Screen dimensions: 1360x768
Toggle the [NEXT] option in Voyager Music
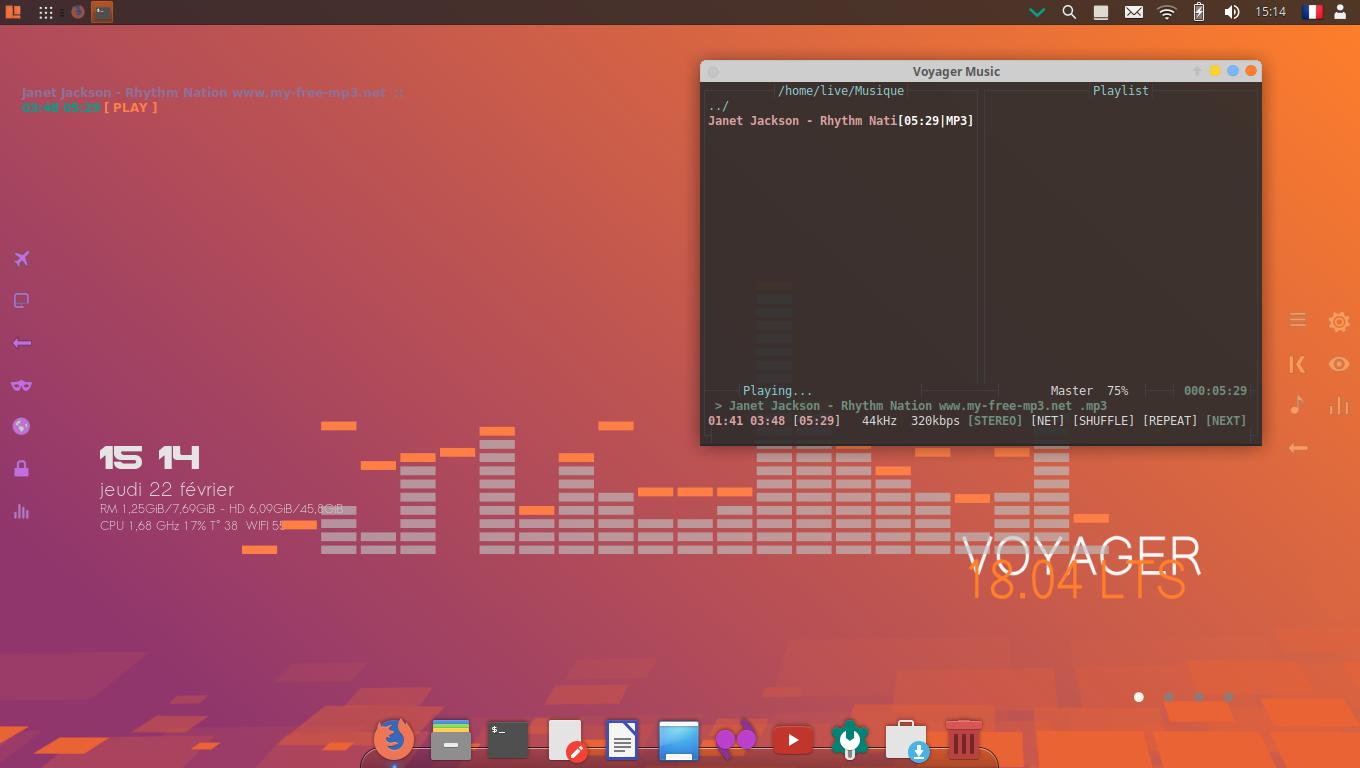pyautogui.click(x=1226, y=421)
